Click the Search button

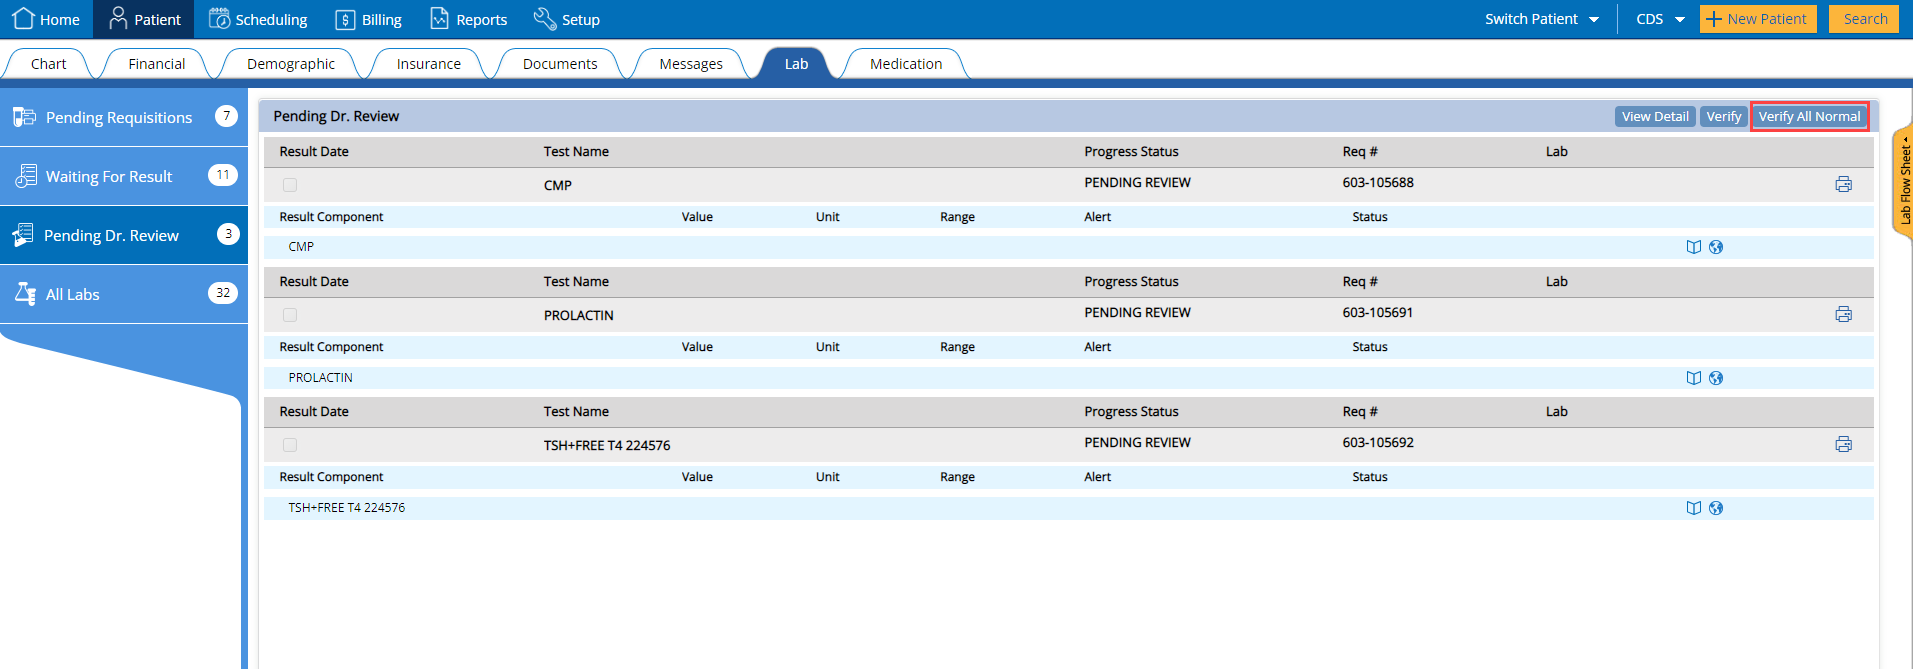click(1865, 19)
